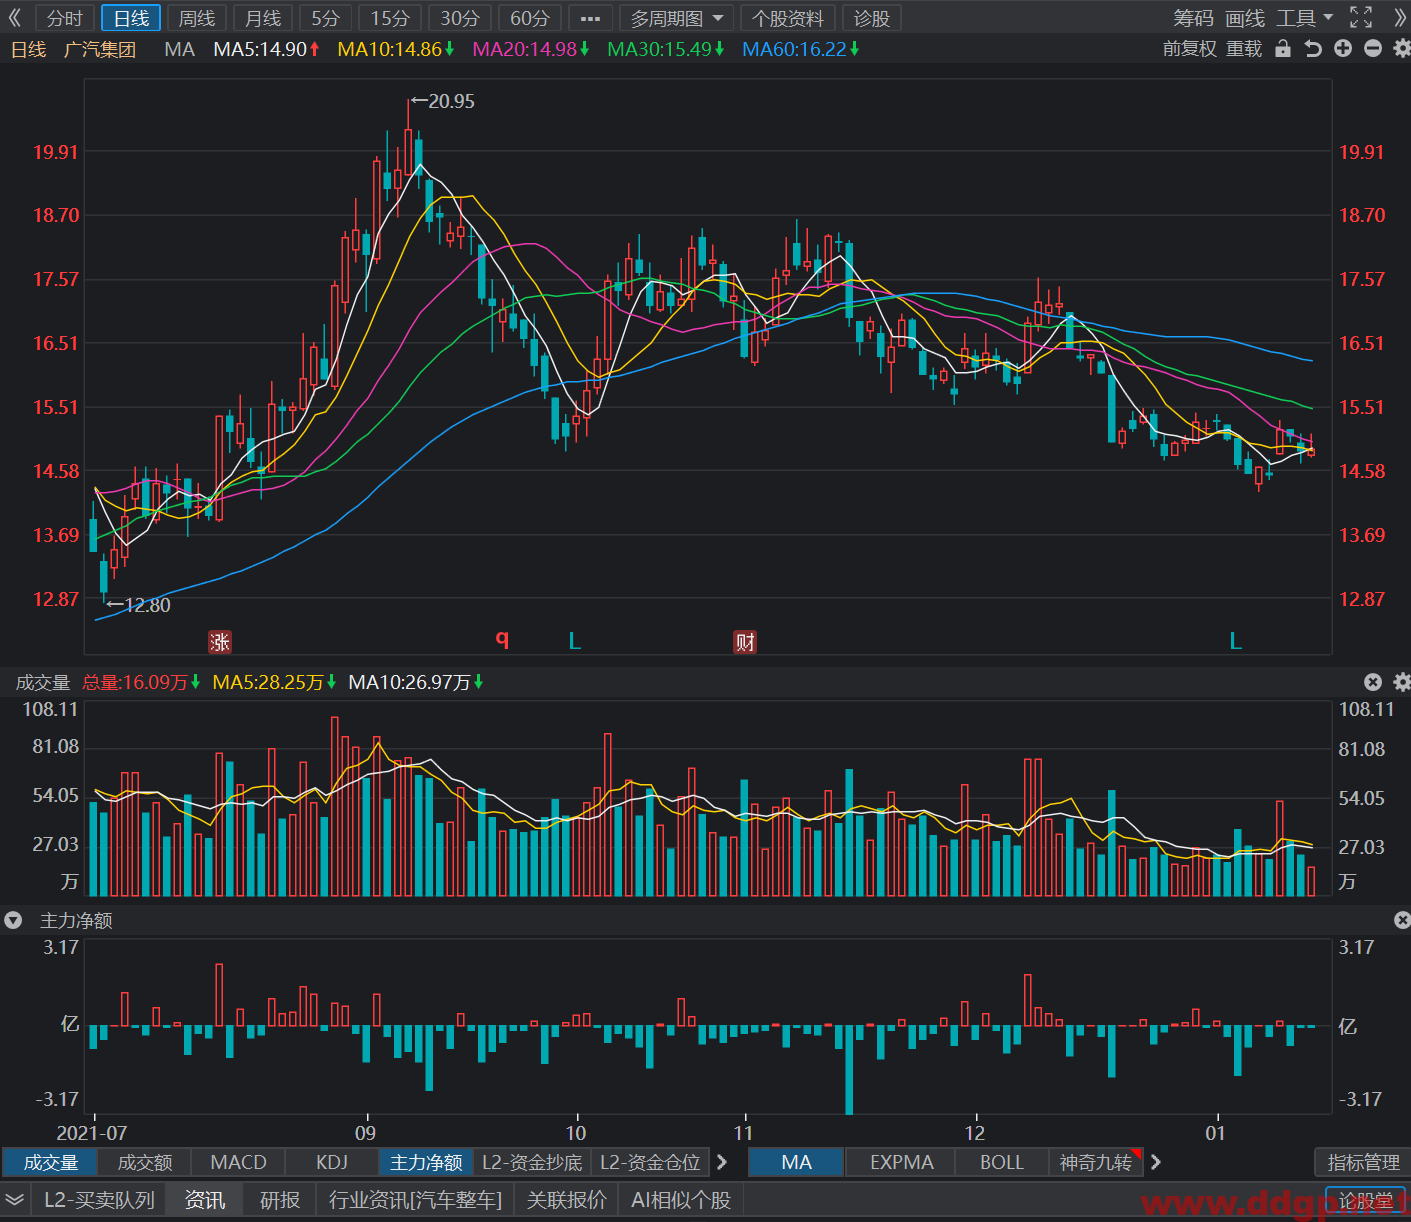Open 研报 research reports tab
Screen dimensions: 1411x1222
tap(280, 1200)
